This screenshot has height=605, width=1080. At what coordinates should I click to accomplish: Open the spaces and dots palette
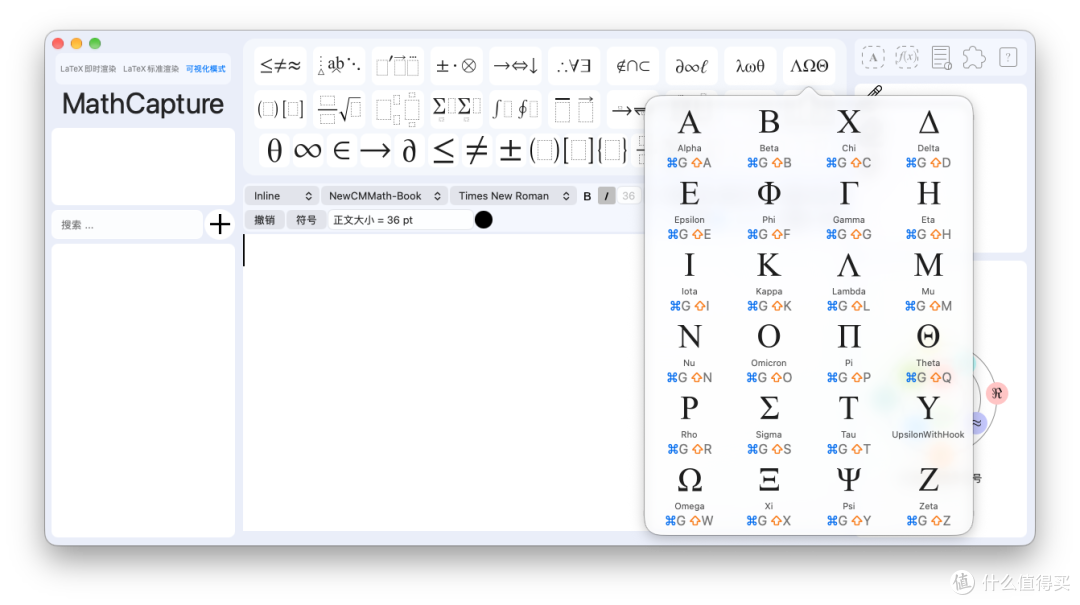tap(339, 65)
